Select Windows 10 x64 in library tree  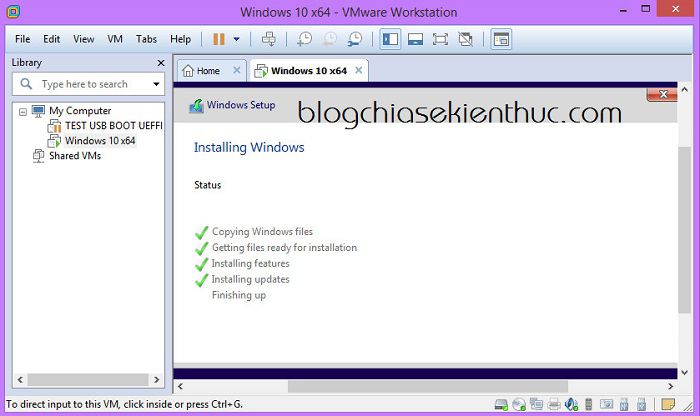click(100, 141)
